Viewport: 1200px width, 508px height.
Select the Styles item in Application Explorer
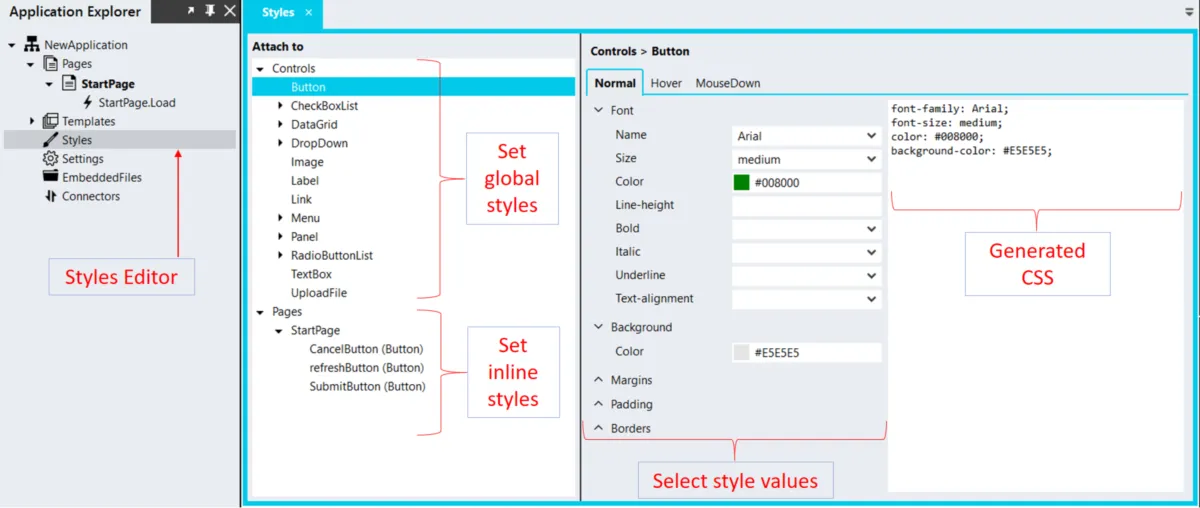[77, 140]
